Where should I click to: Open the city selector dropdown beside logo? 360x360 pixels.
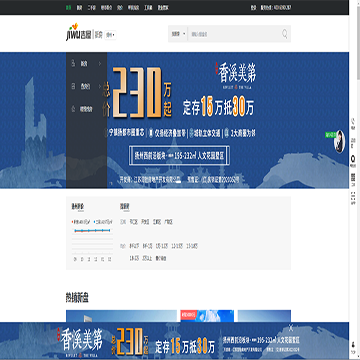click(x=110, y=35)
